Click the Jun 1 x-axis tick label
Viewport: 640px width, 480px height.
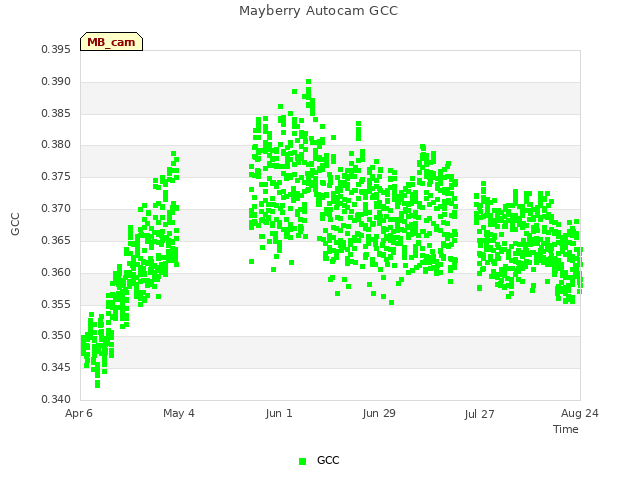pyautogui.click(x=279, y=413)
